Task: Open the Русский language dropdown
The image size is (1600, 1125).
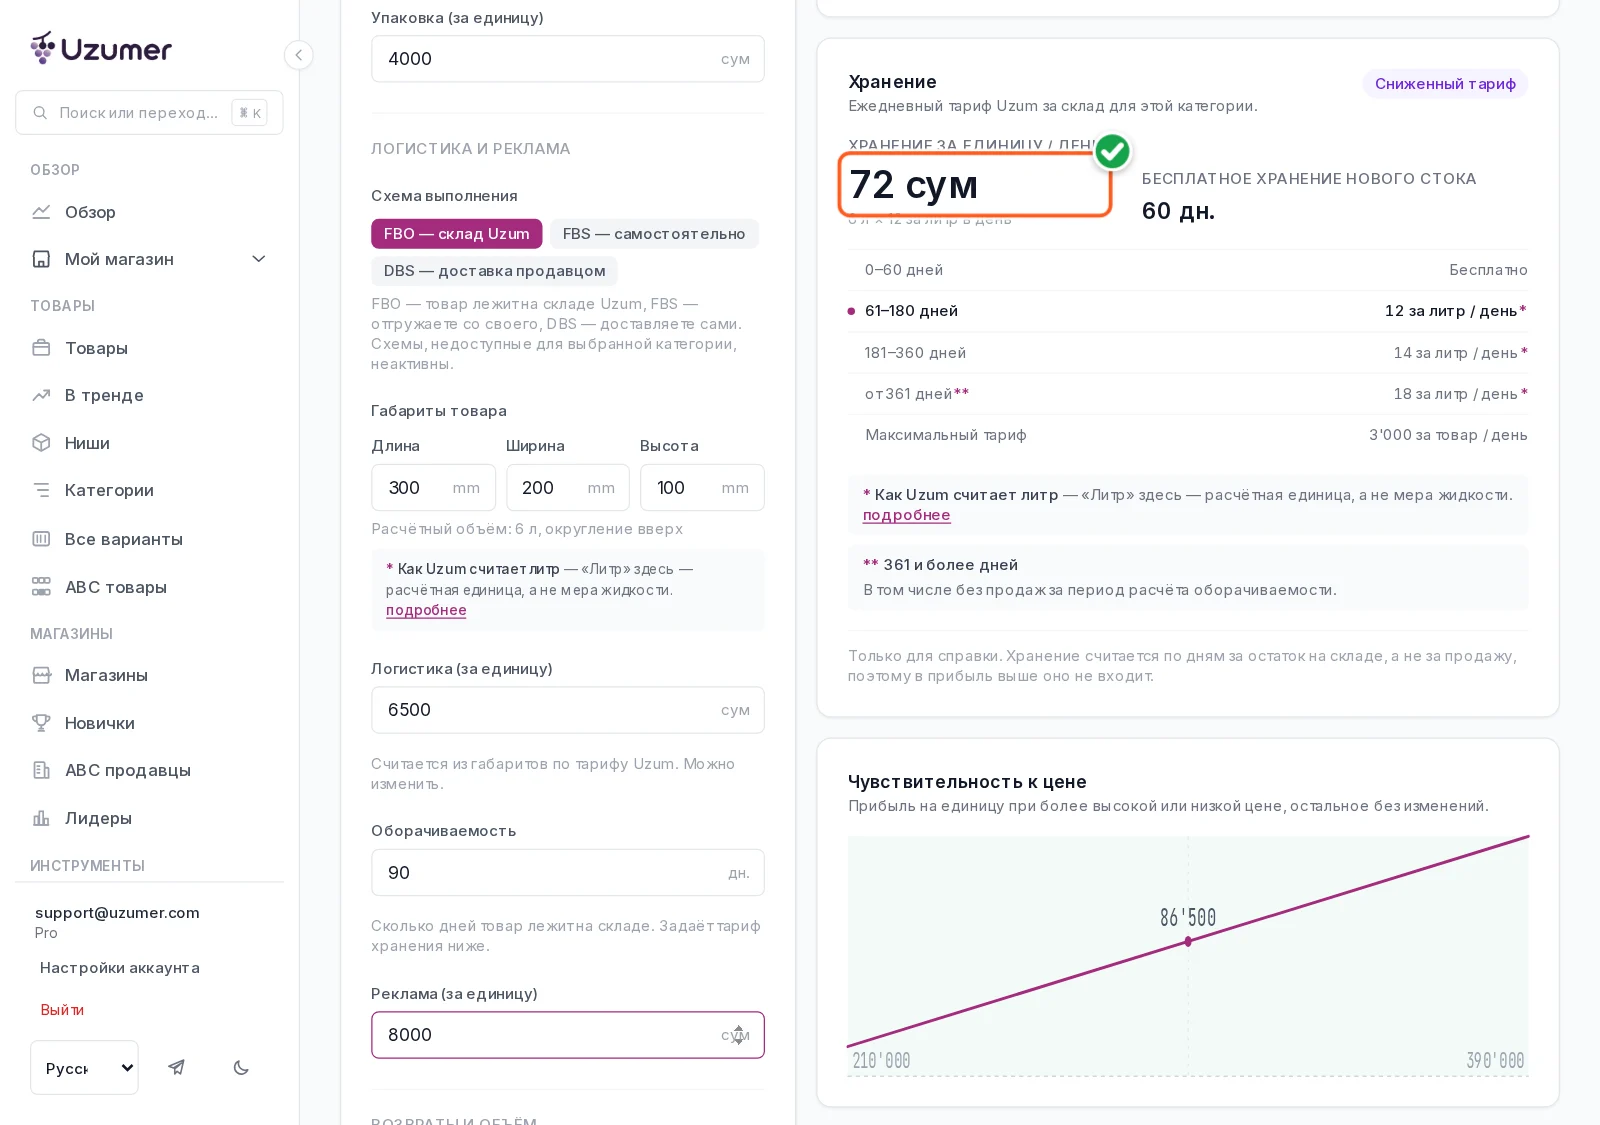Action: click(x=84, y=1067)
